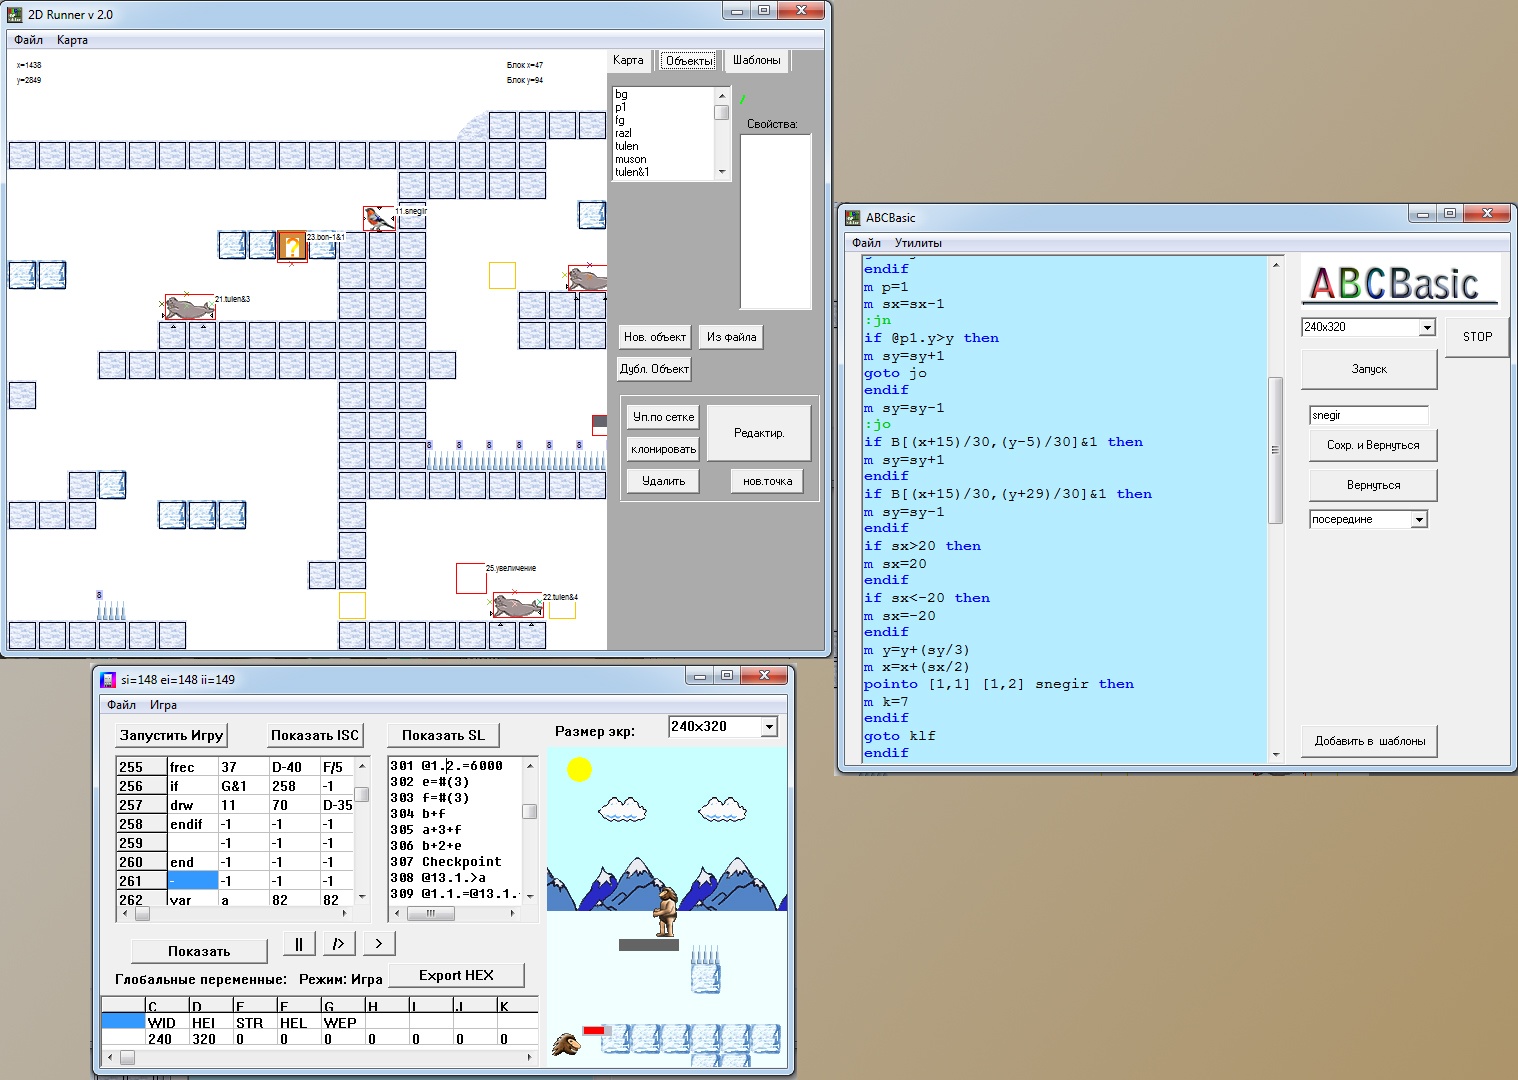
Task: Click the debugger window title bar icon
Action: [108, 680]
